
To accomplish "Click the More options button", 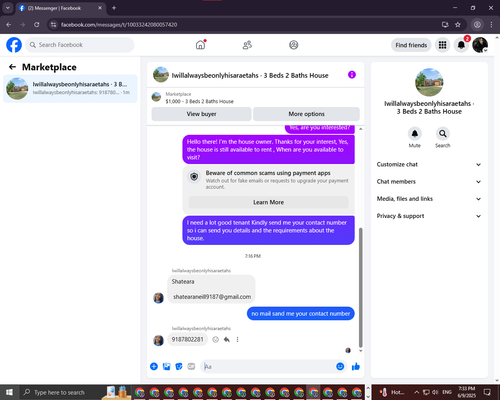I will pyautogui.click(x=306, y=114).
